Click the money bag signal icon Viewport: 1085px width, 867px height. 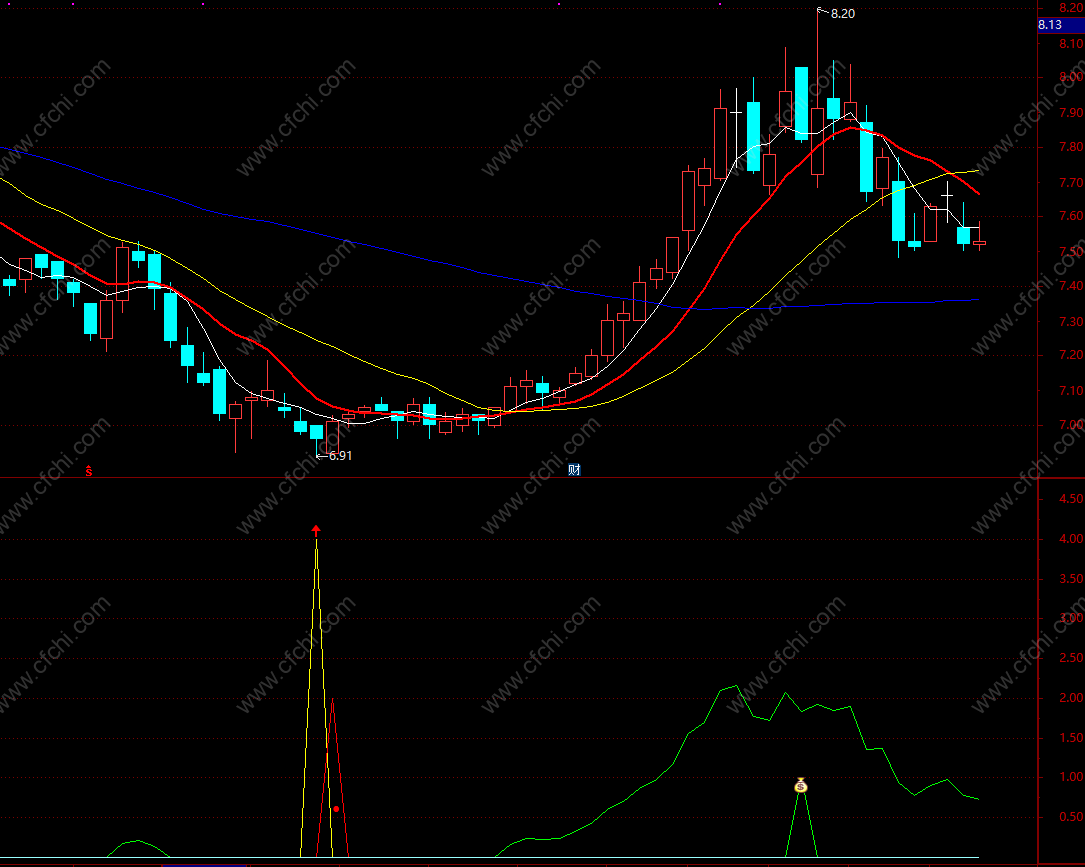[801, 785]
